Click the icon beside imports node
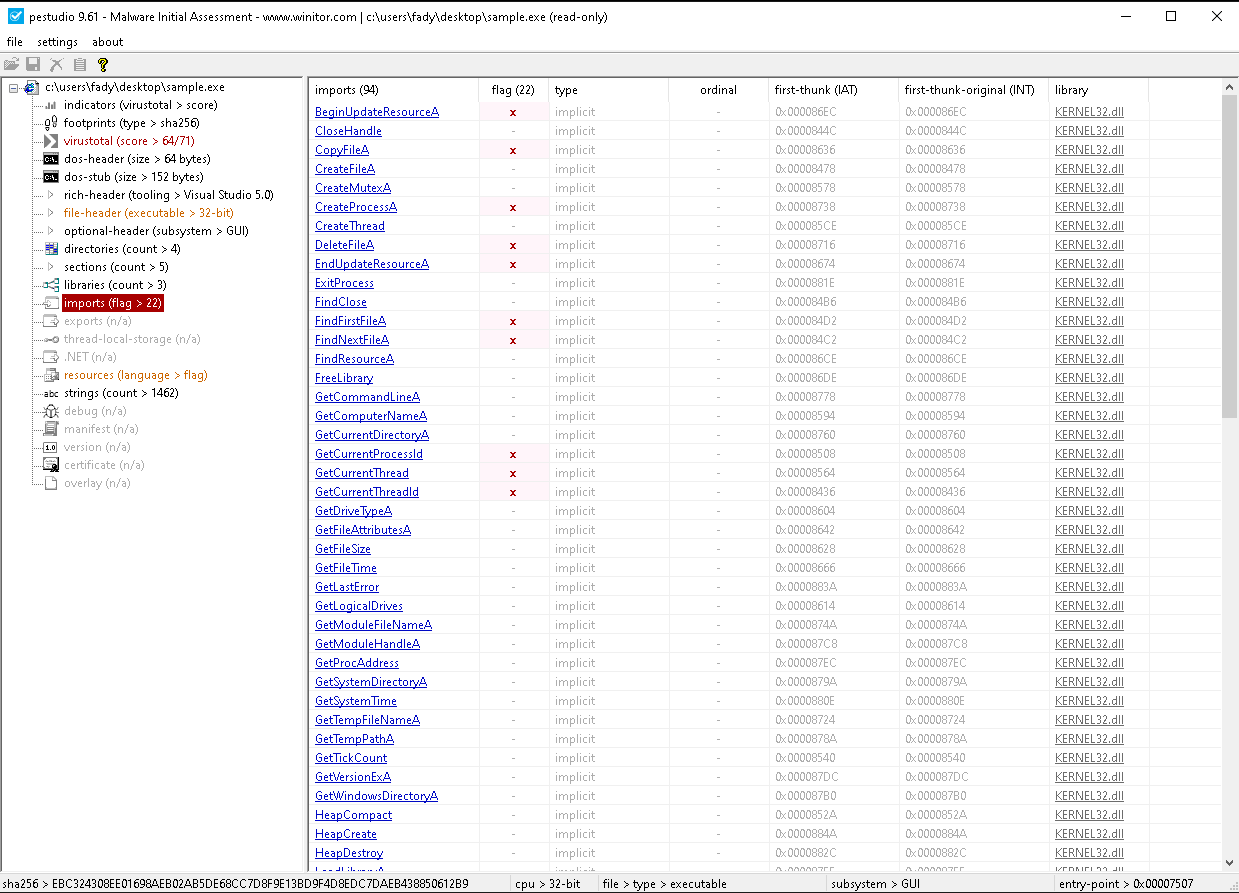 [51, 303]
